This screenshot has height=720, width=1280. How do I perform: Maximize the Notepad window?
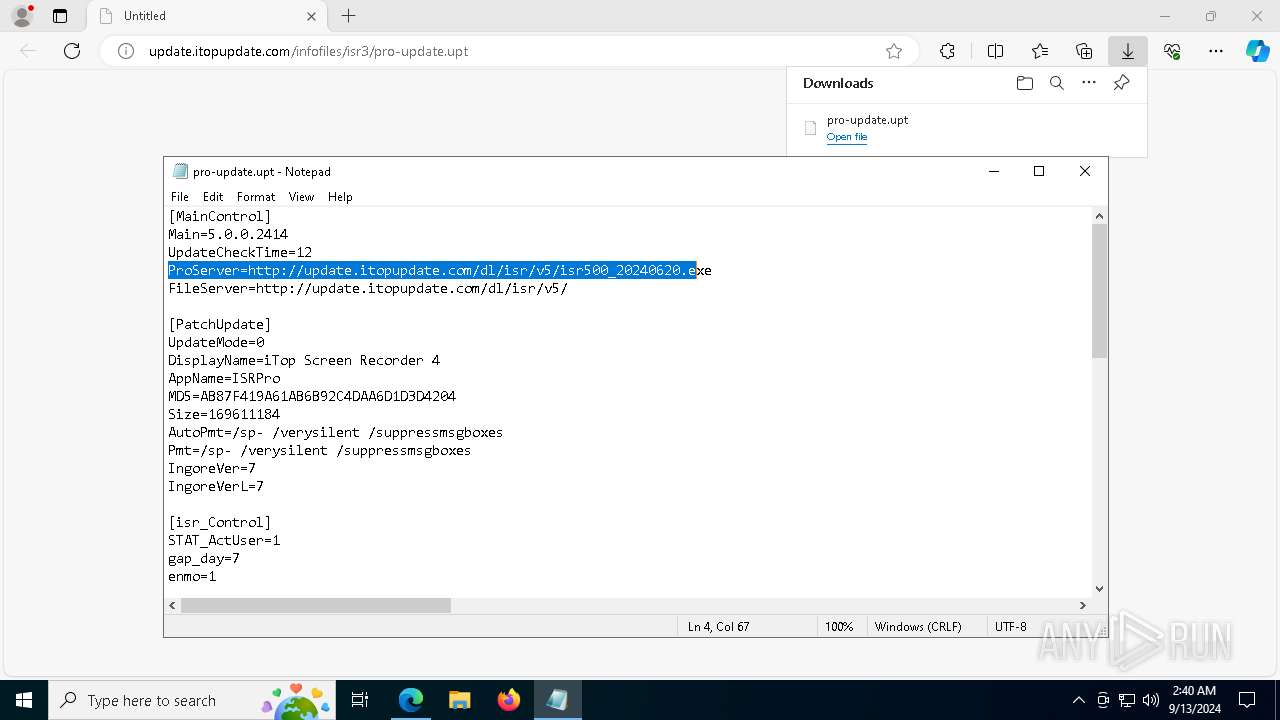tap(1039, 171)
